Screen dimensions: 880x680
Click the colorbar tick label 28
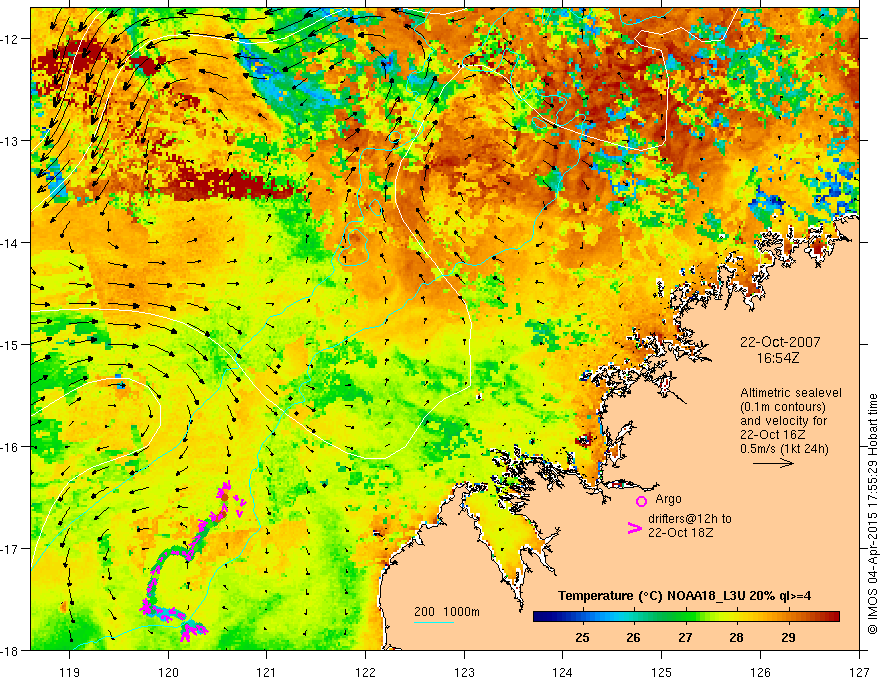click(x=736, y=637)
